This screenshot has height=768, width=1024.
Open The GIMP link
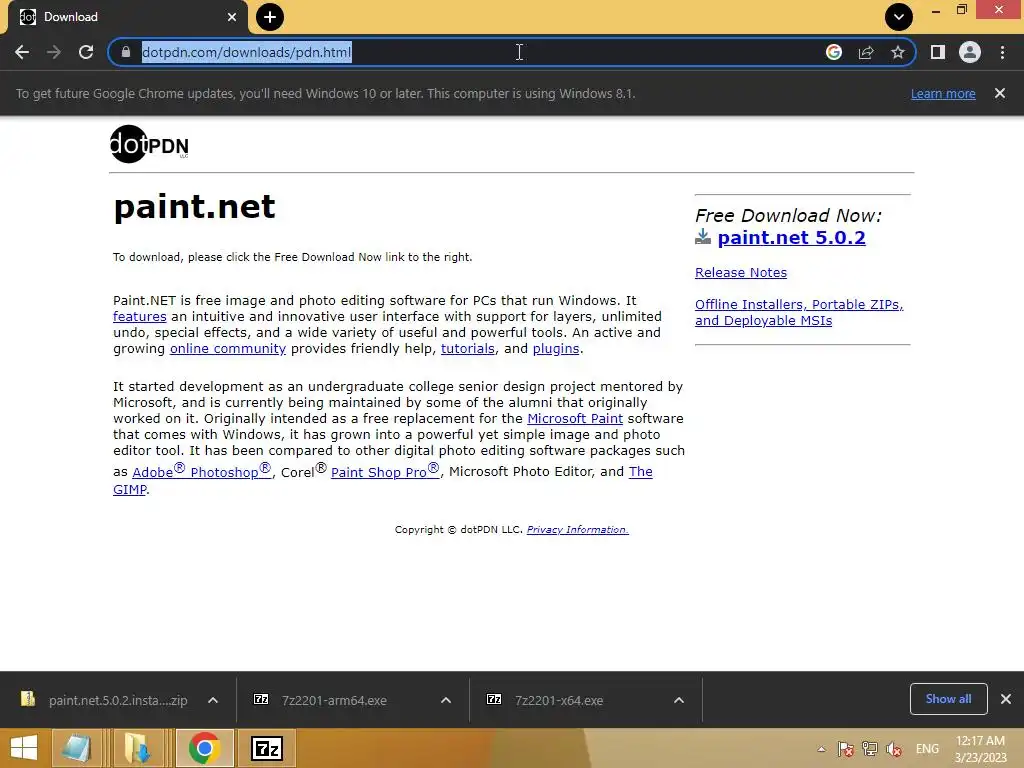[x=129, y=490]
